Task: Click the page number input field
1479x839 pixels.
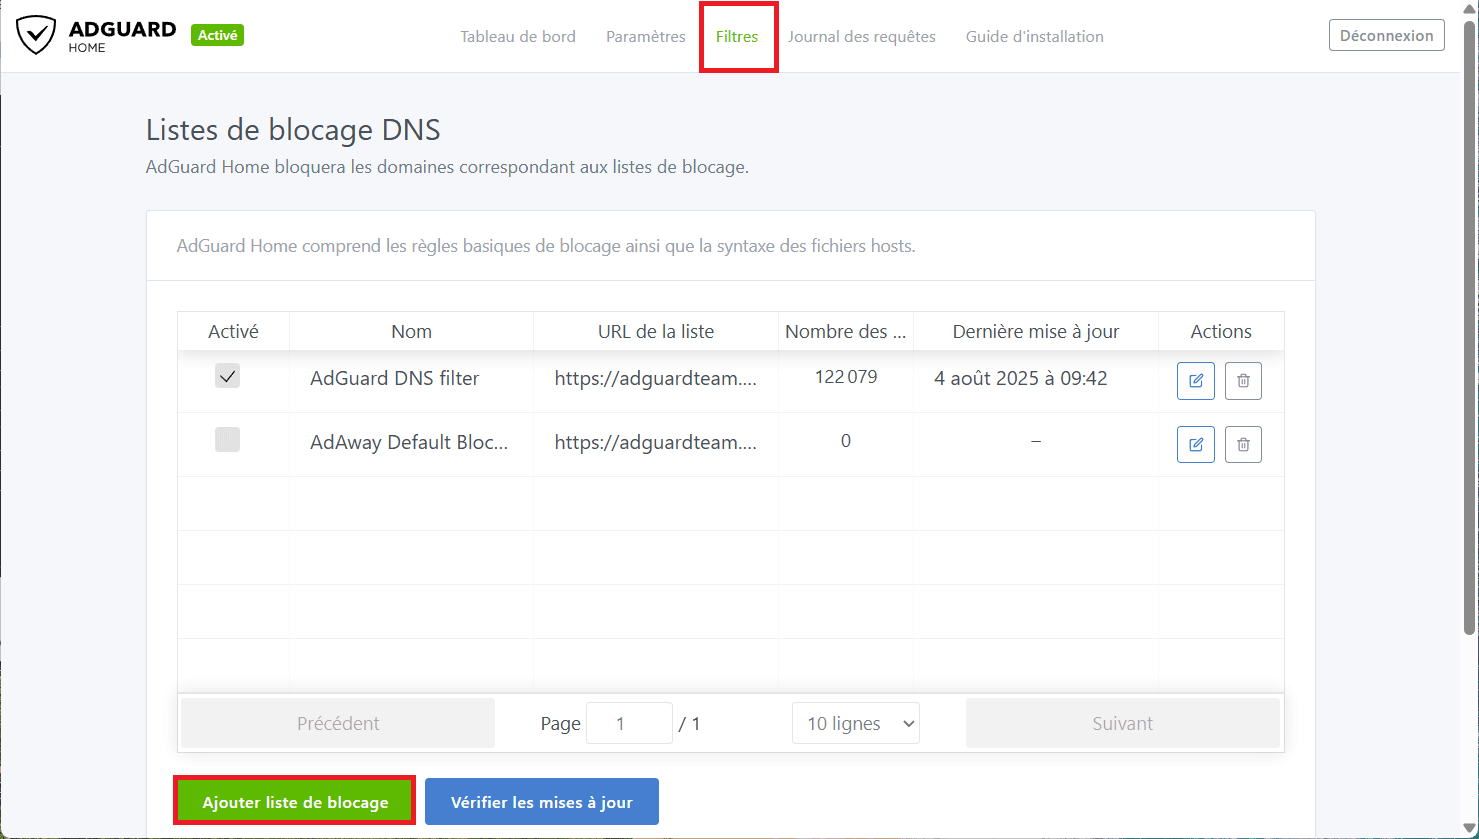Action: click(x=629, y=723)
